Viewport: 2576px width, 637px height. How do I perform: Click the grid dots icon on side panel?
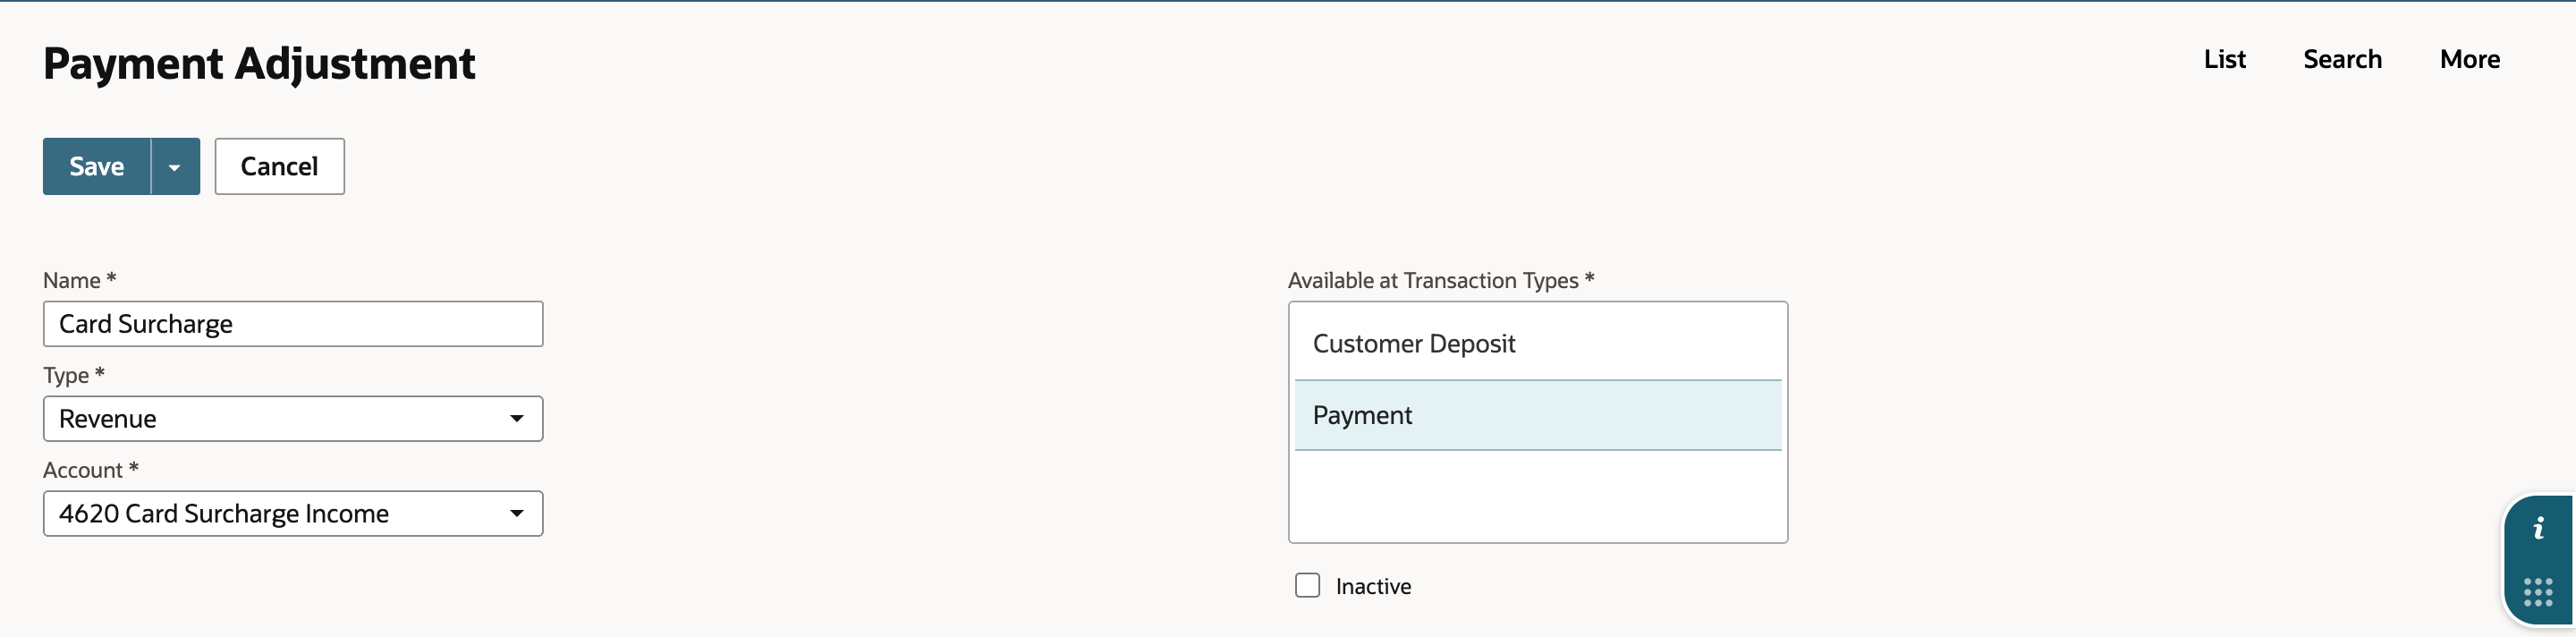(2538, 592)
